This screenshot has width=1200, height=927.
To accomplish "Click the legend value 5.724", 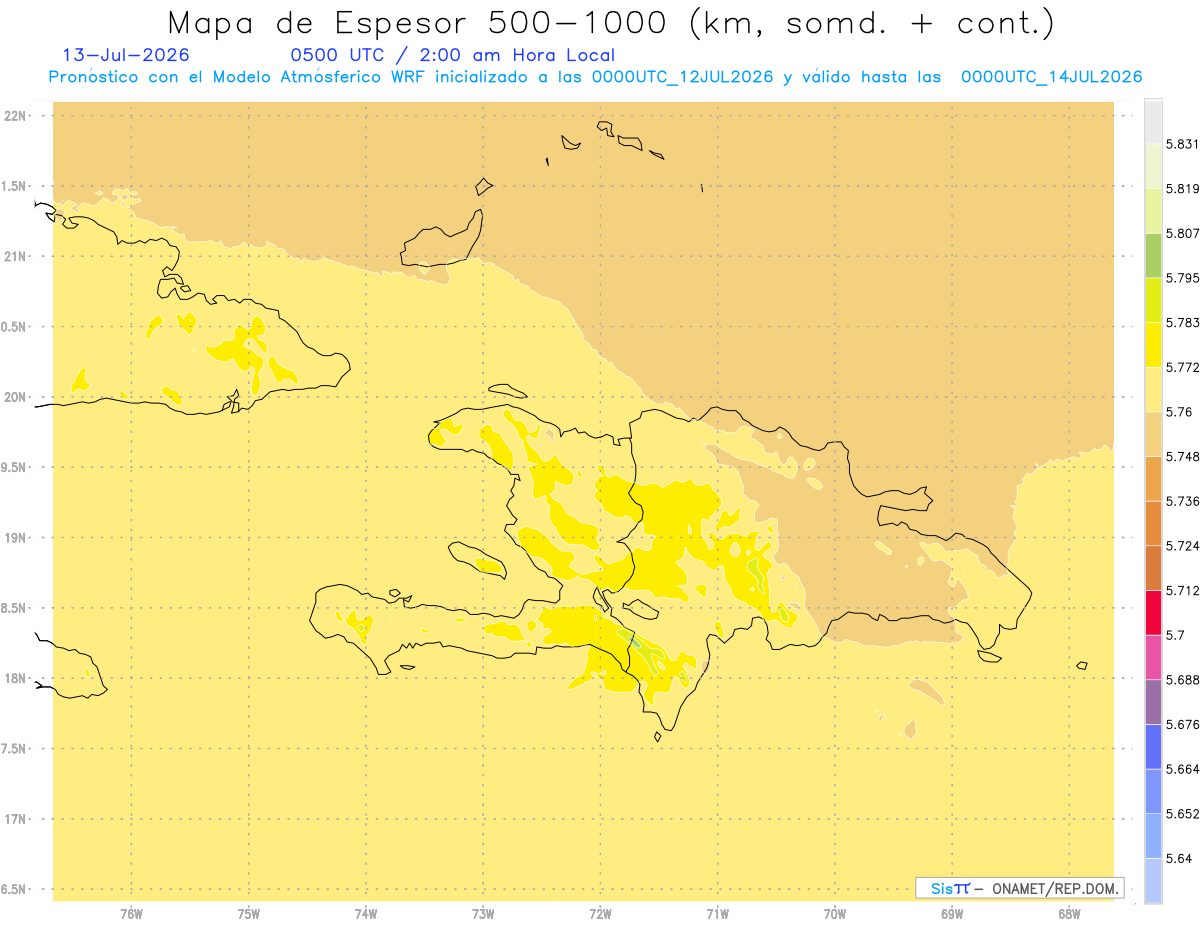I will click(1182, 545).
